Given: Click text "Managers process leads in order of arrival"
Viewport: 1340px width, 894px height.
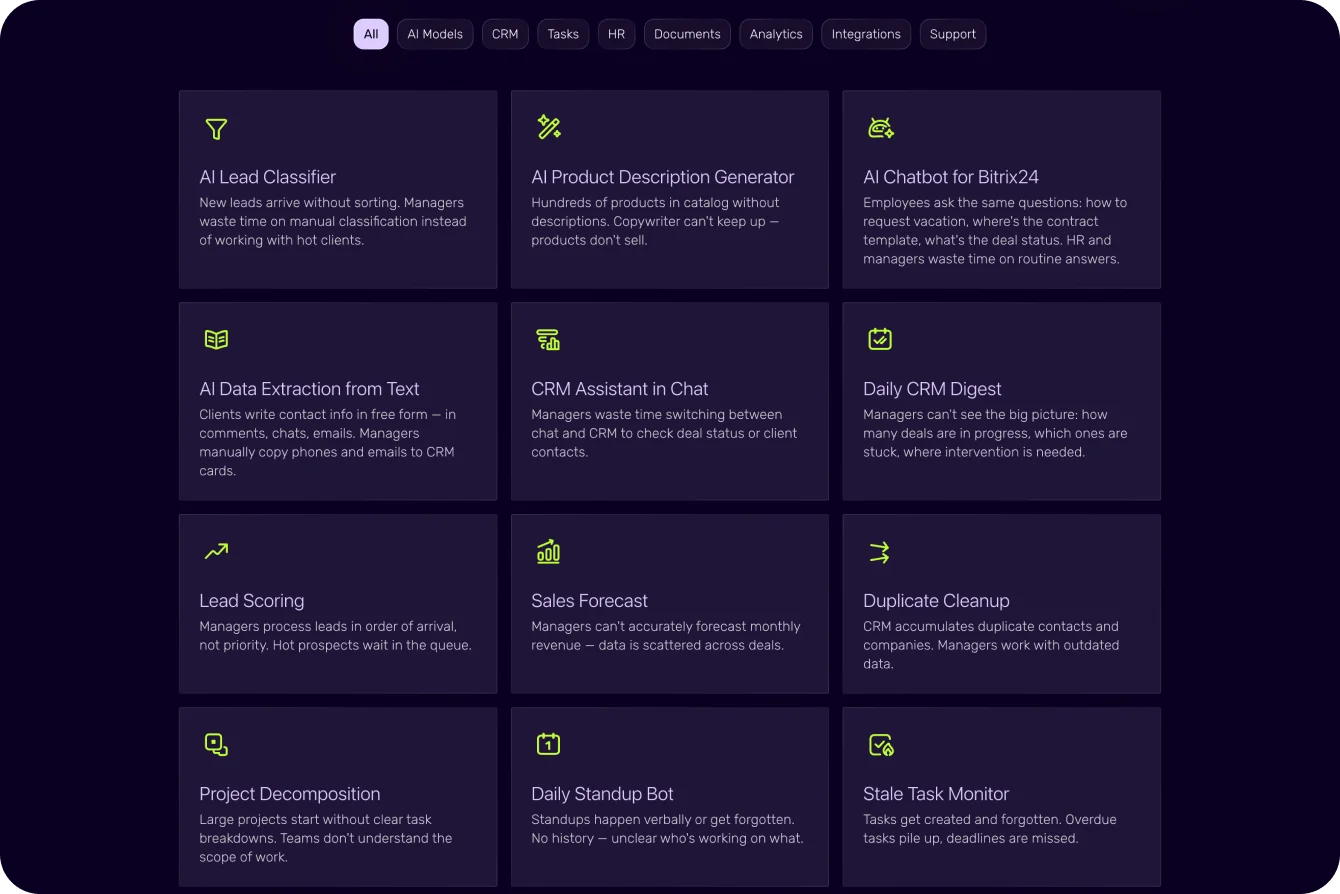Looking at the screenshot, I should click(327, 627).
